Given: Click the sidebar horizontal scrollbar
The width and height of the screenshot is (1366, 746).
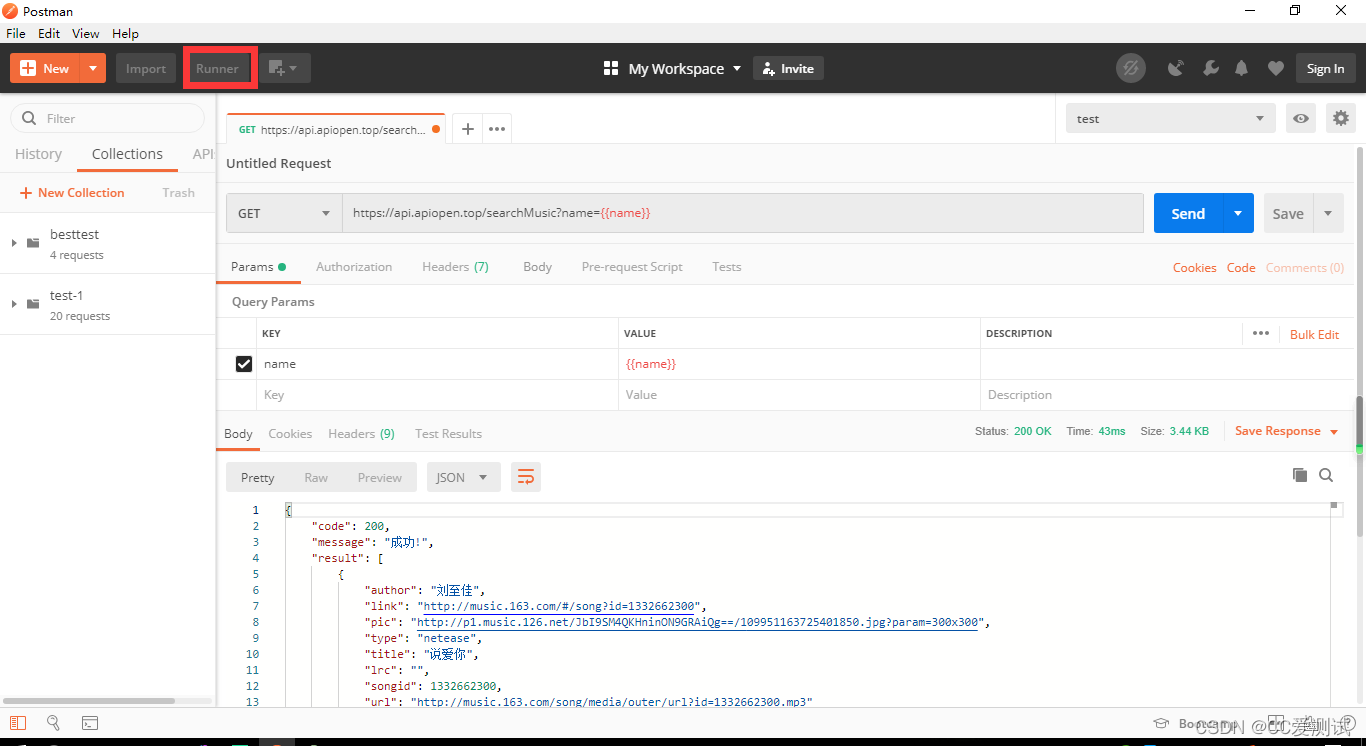Looking at the screenshot, I should click(x=89, y=700).
